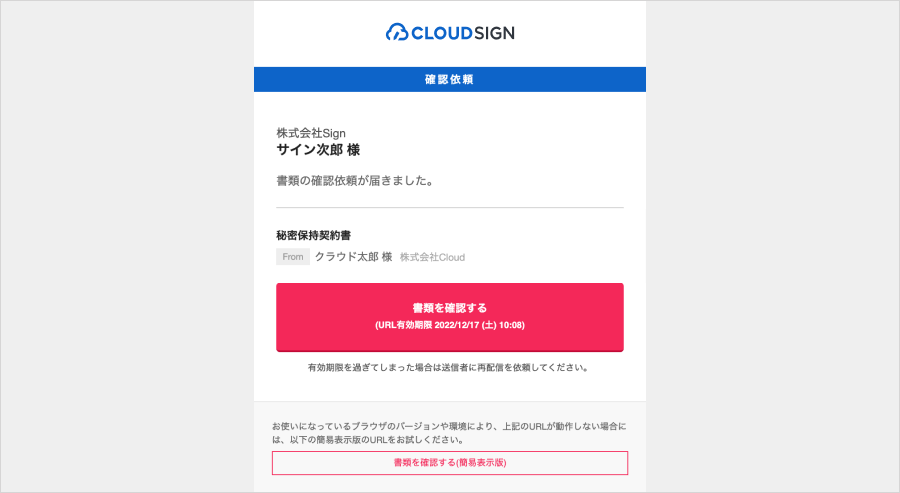Click the 株式会社Sign recipient company text
Viewport: 900px width, 493px height.
(x=311, y=133)
